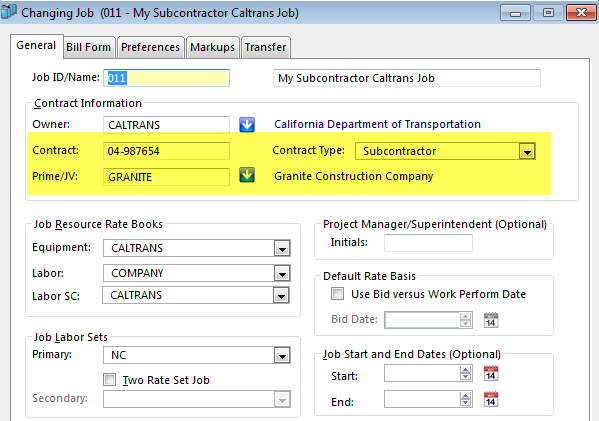Screen dimensions: 599x421
Task: Open Prime/JV lookup green arrow icon
Action: [x=247, y=175]
